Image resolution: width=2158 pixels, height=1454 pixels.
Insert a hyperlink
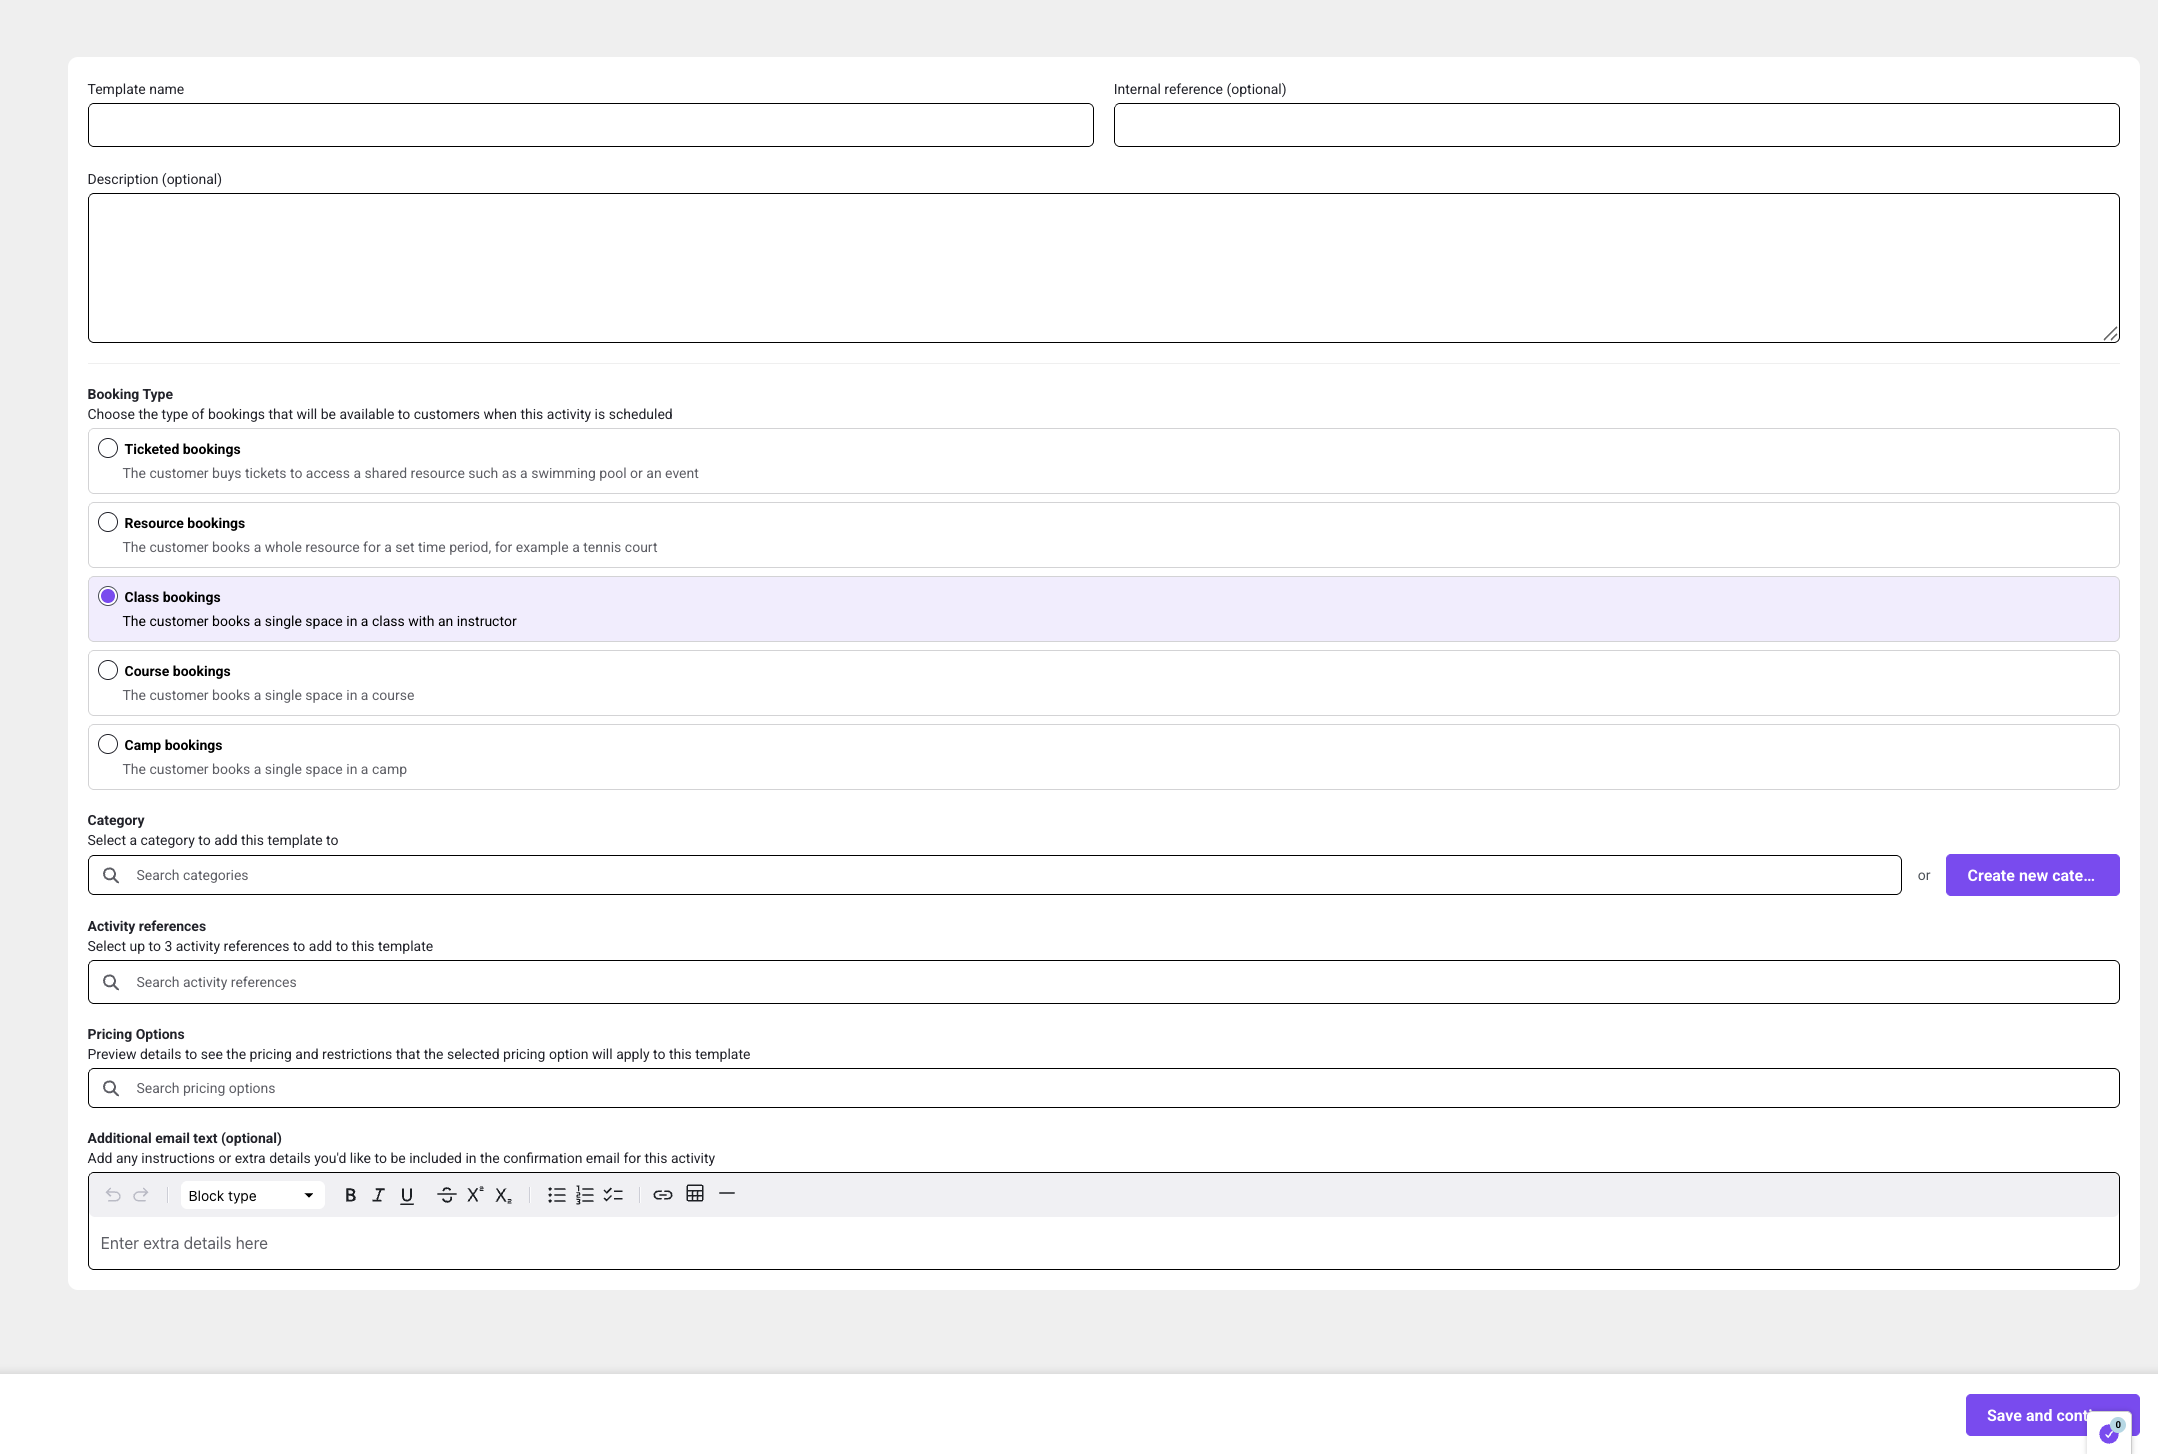(x=663, y=1195)
